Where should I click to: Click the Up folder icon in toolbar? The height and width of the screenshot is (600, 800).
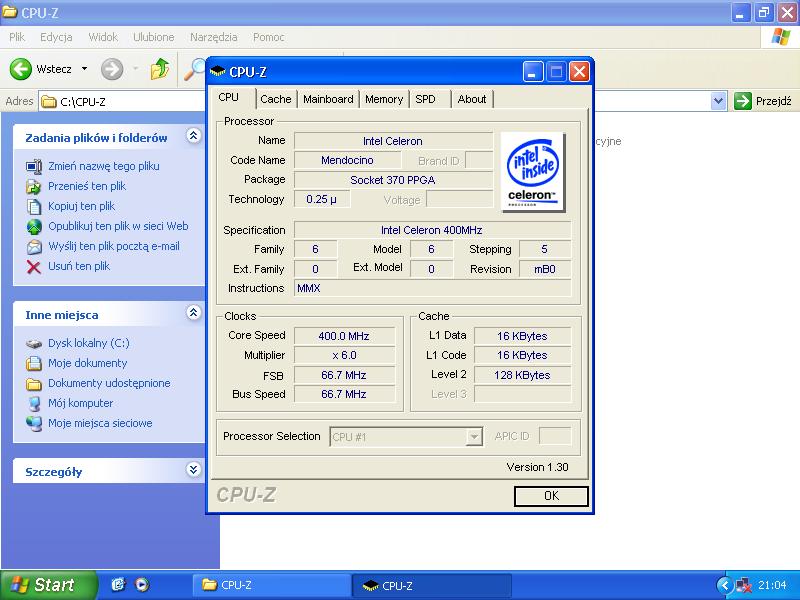160,69
